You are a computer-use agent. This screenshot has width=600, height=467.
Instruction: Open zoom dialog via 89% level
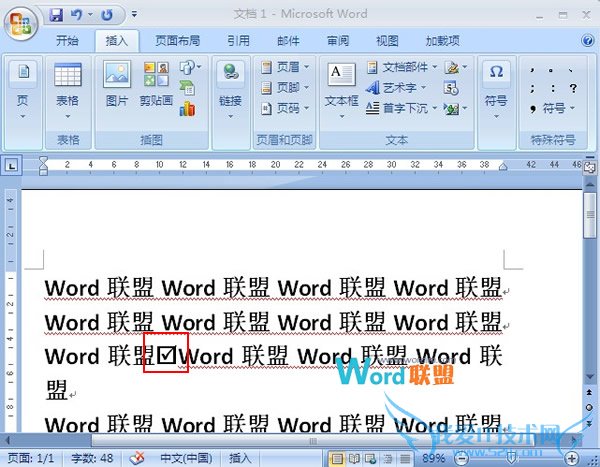(x=433, y=458)
